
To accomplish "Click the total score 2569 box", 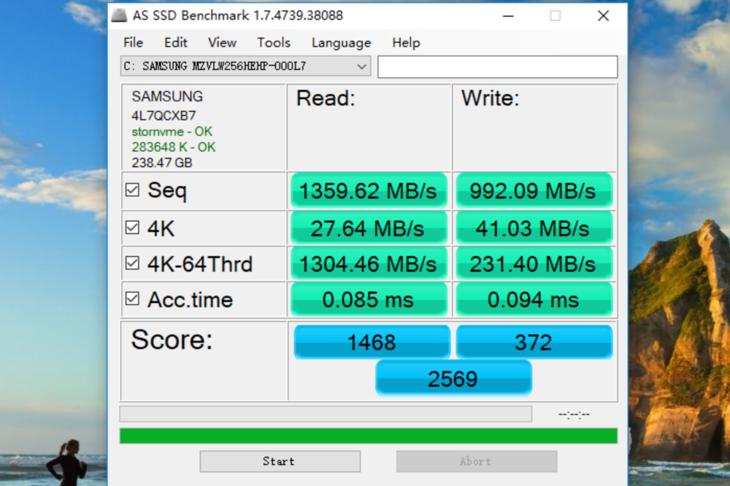I will coord(453,378).
